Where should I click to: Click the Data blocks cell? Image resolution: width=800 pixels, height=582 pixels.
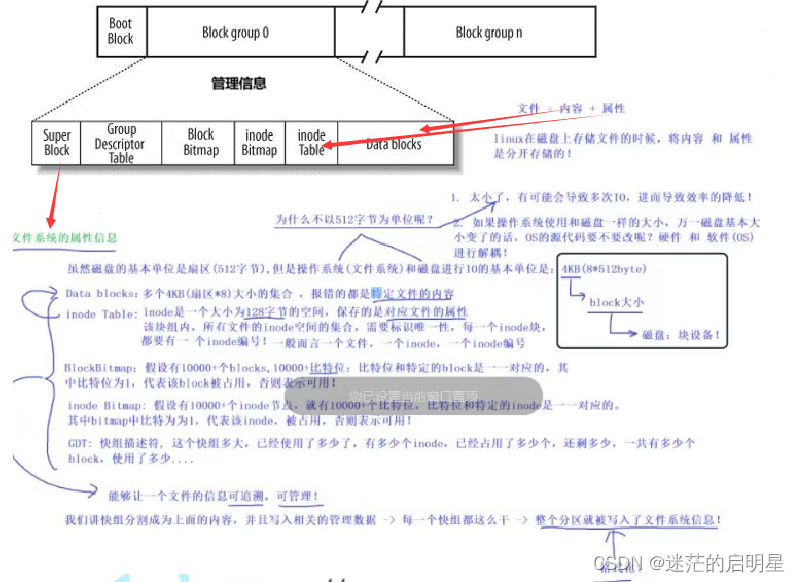pos(395,143)
